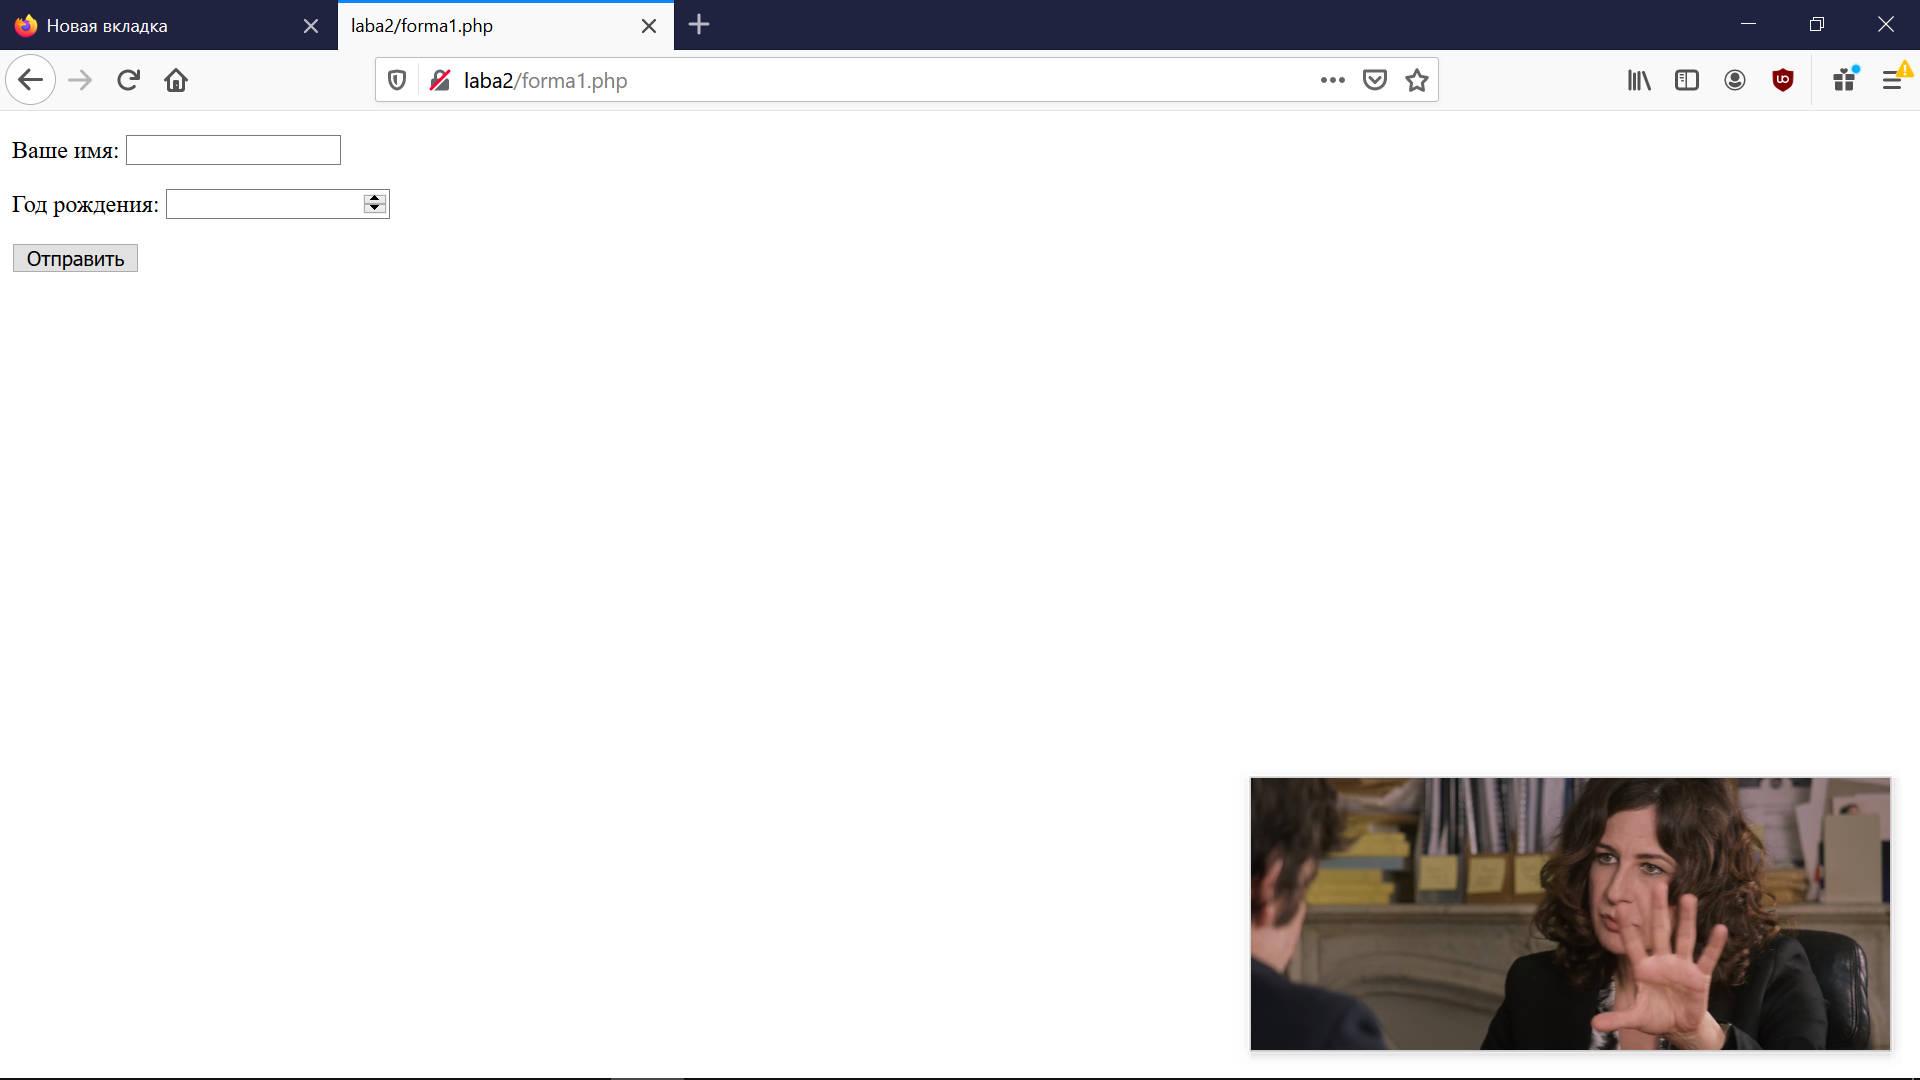The image size is (1920, 1080).
Task: Open Firefox account menu
Action: pyautogui.click(x=1735, y=80)
